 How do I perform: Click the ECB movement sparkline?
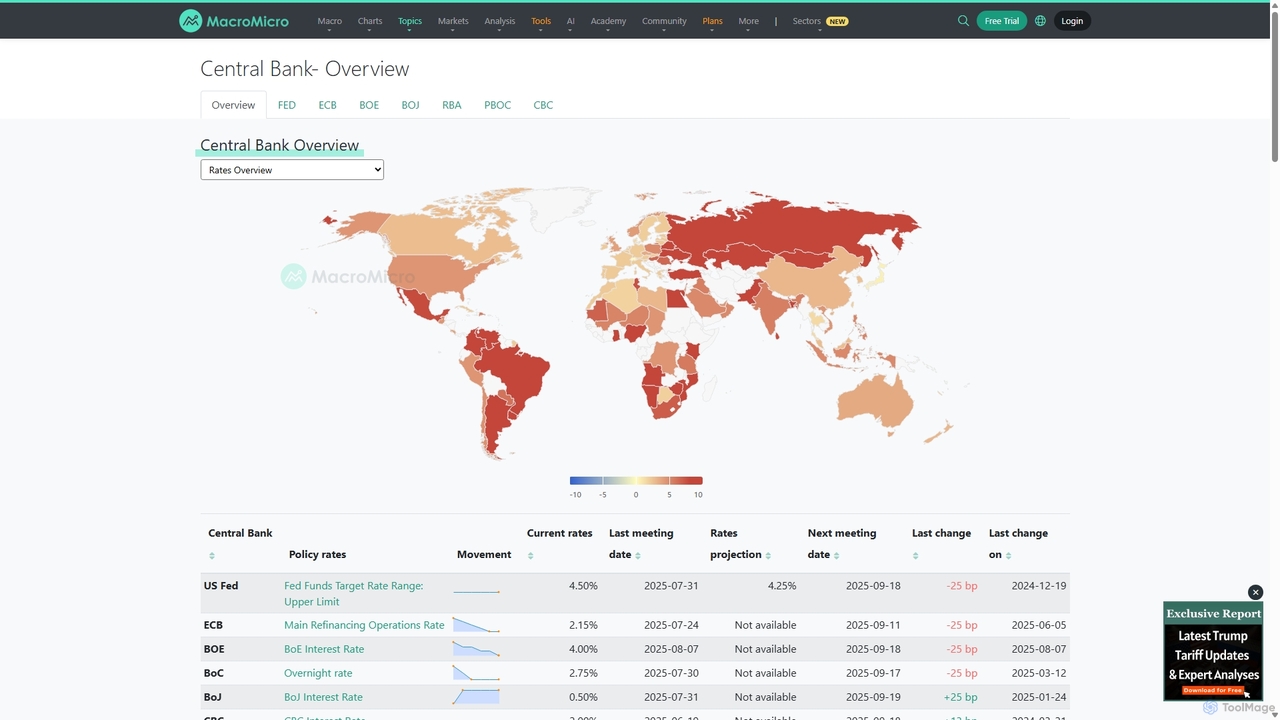point(476,625)
